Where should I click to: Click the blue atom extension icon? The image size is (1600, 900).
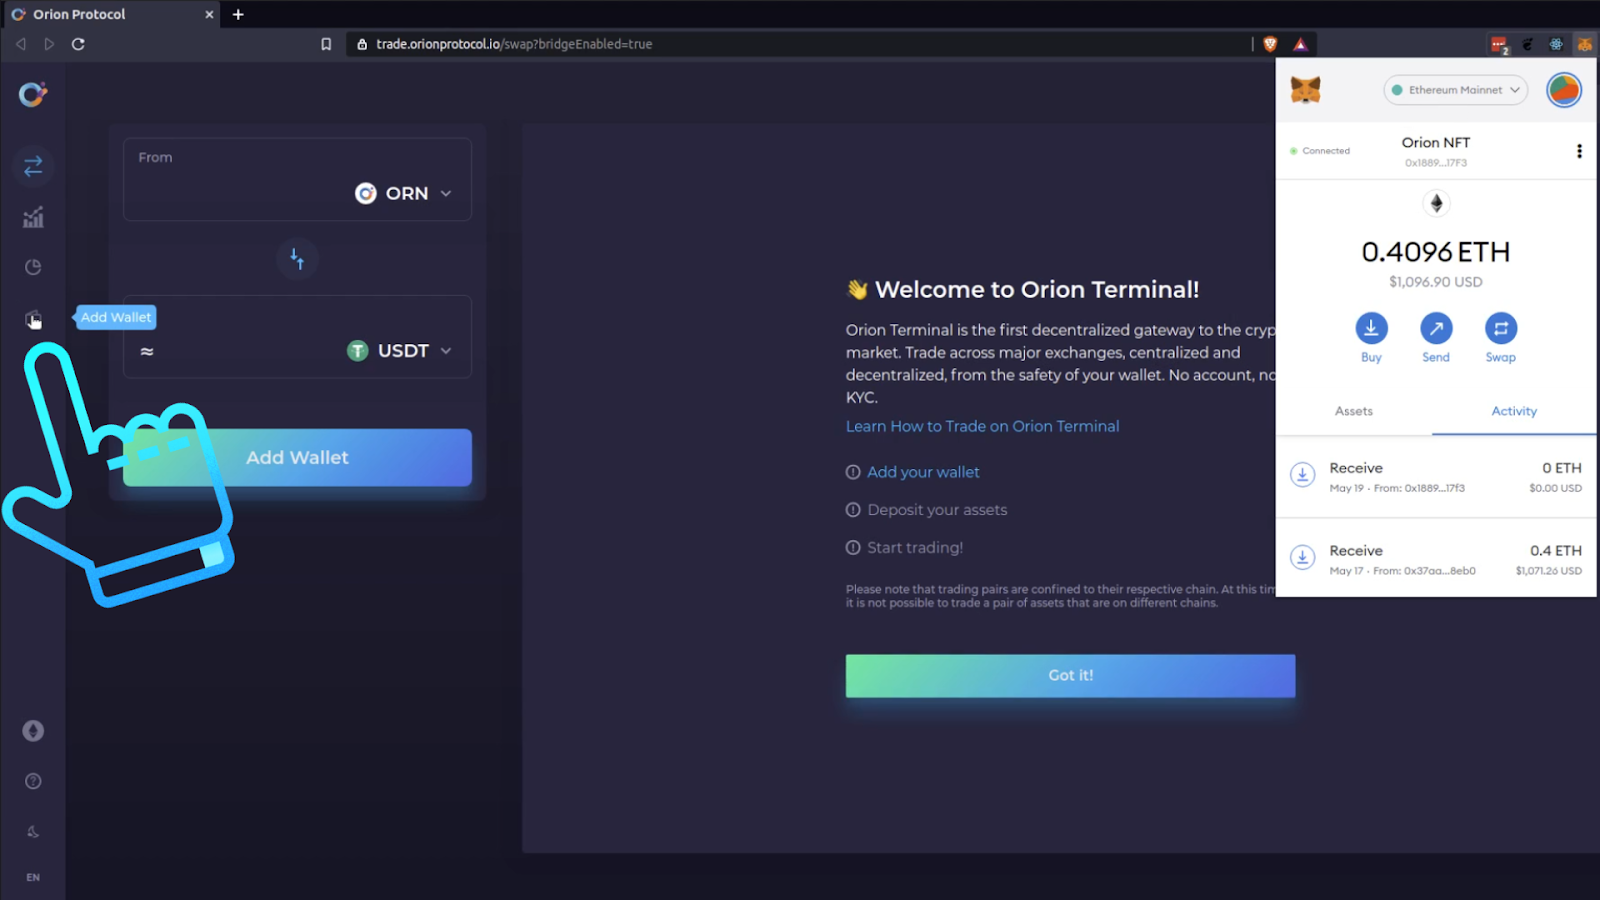tap(1556, 44)
